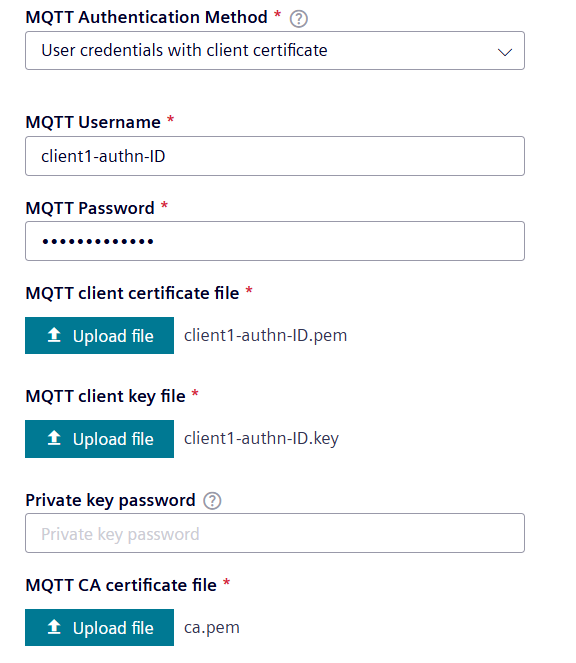576x663 pixels.
Task: Select the client1-authn-ID.key file name
Action: (261, 439)
